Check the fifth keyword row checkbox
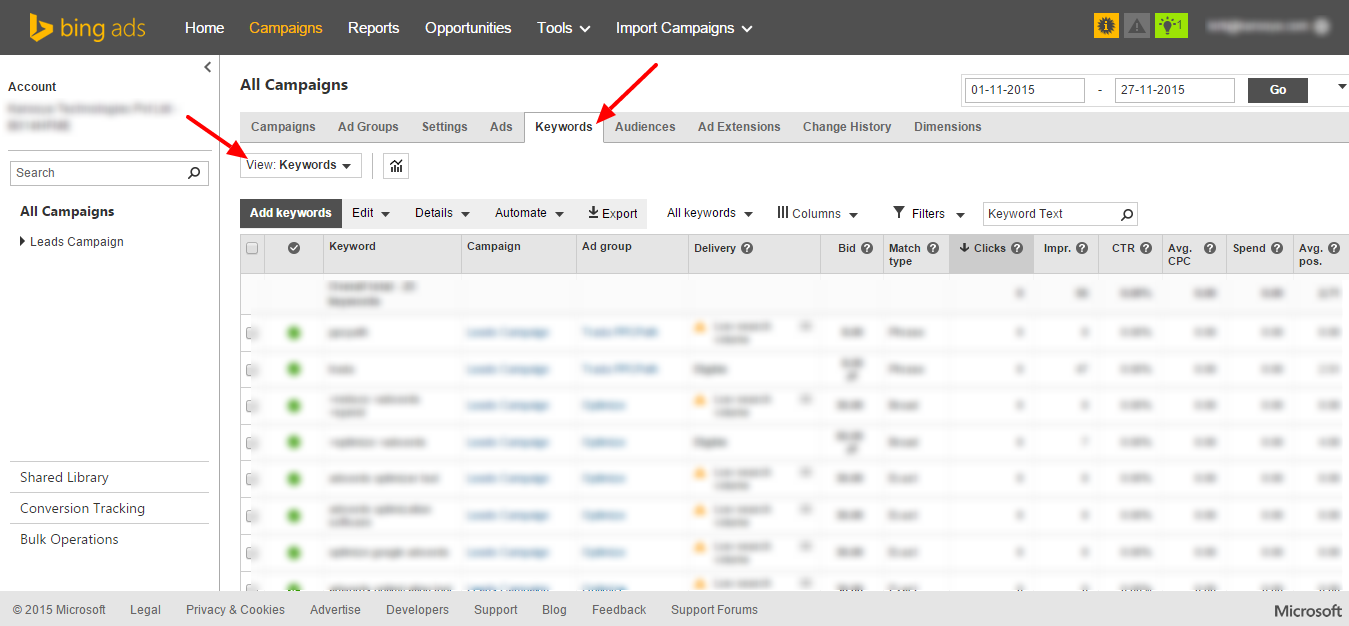This screenshot has width=1349, height=626. [x=252, y=479]
